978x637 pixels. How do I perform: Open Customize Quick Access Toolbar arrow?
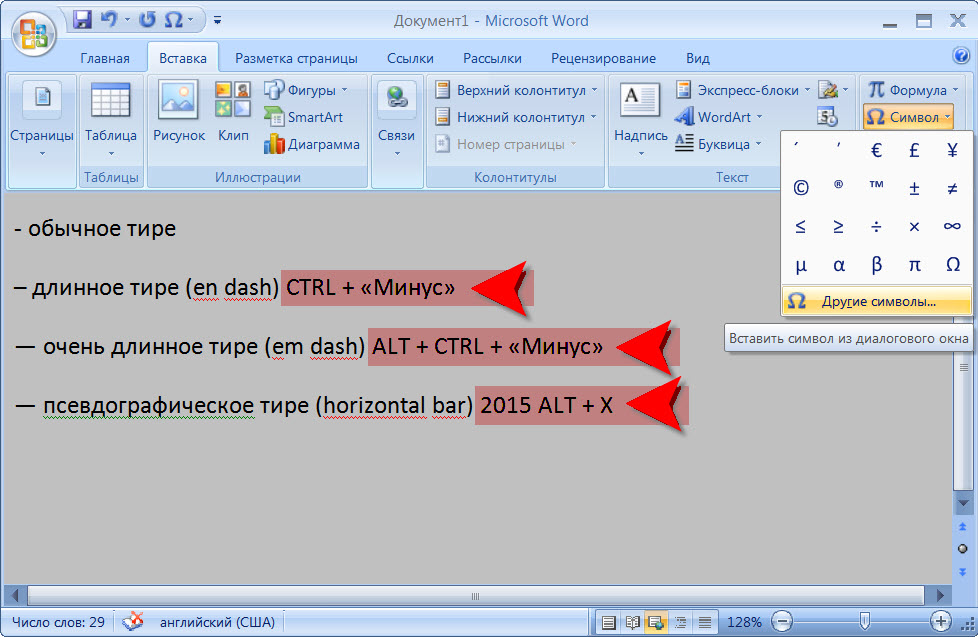[x=217, y=20]
